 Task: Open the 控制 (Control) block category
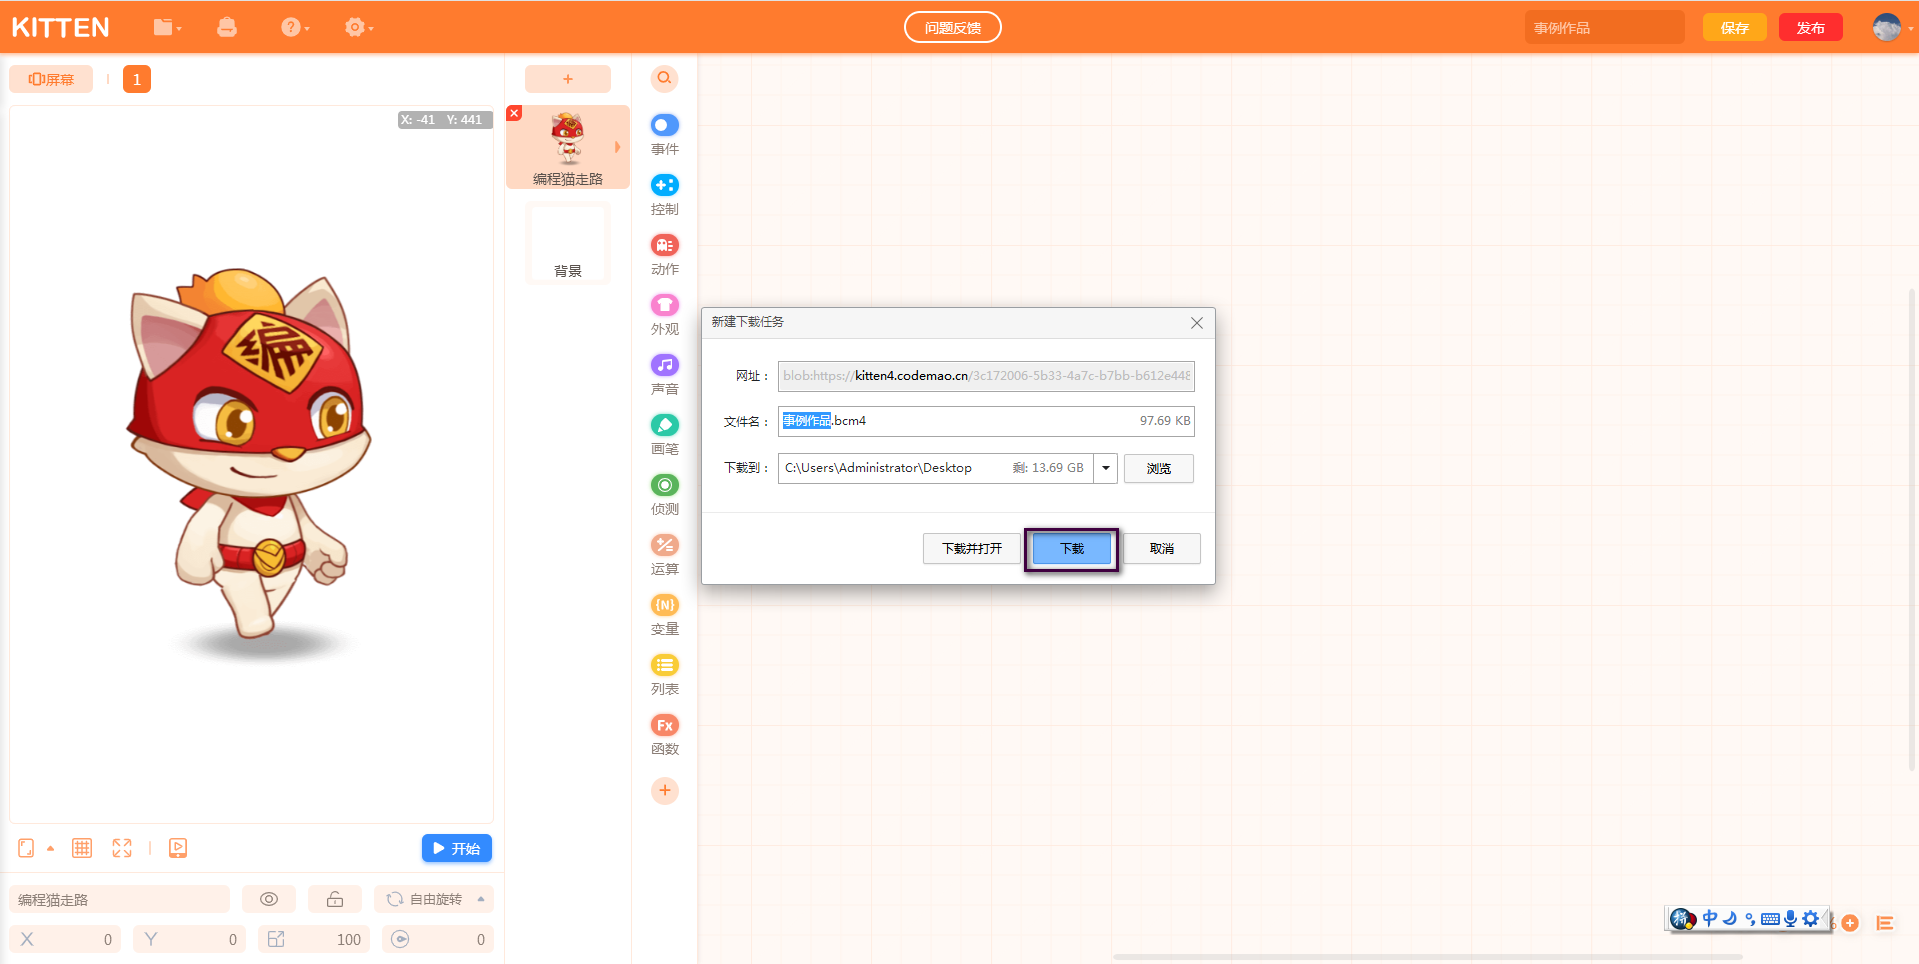click(665, 195)
